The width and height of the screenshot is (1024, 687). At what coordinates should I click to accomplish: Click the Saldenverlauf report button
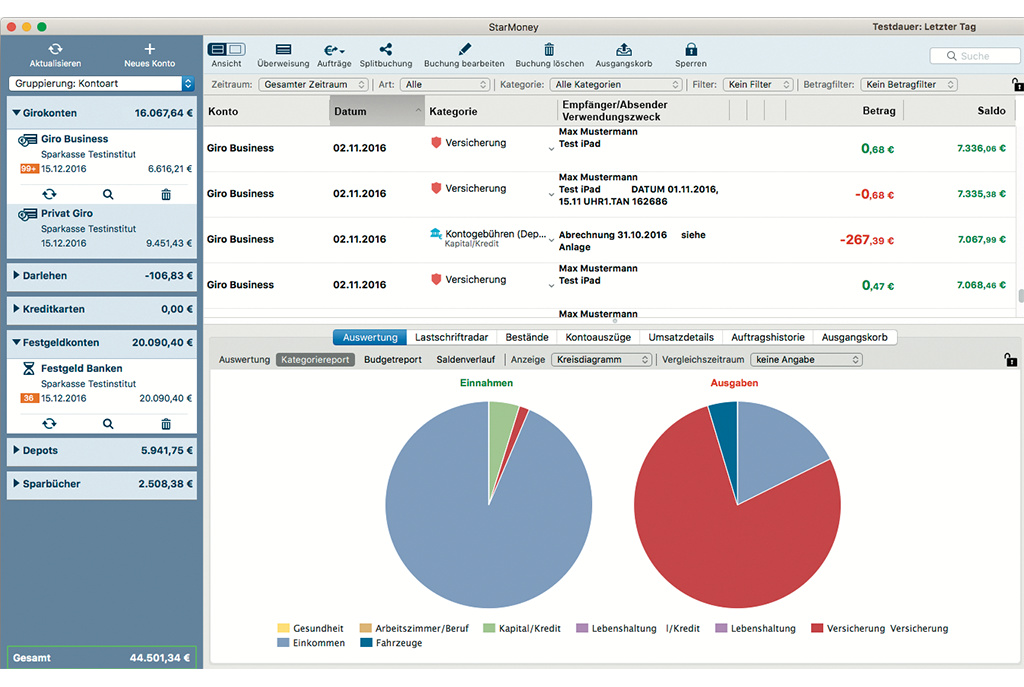[466, 359]
